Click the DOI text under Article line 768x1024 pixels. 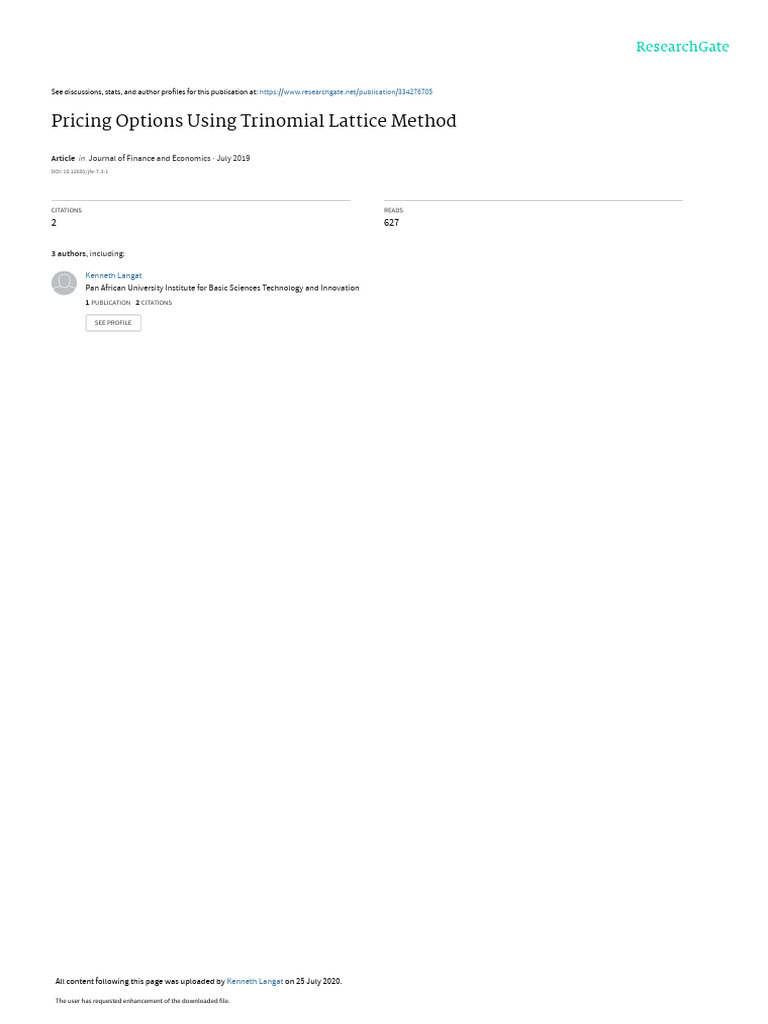coord(80,172)
